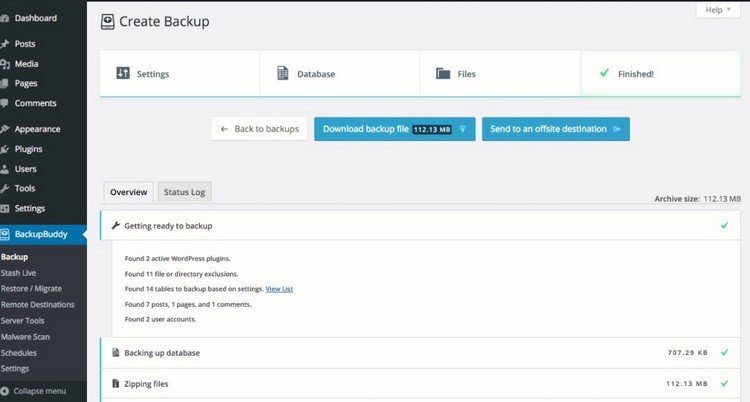Screen dimensions: 750x402
Task: Click the 707.29 KB database size
Action: click(x=688, y=353)
